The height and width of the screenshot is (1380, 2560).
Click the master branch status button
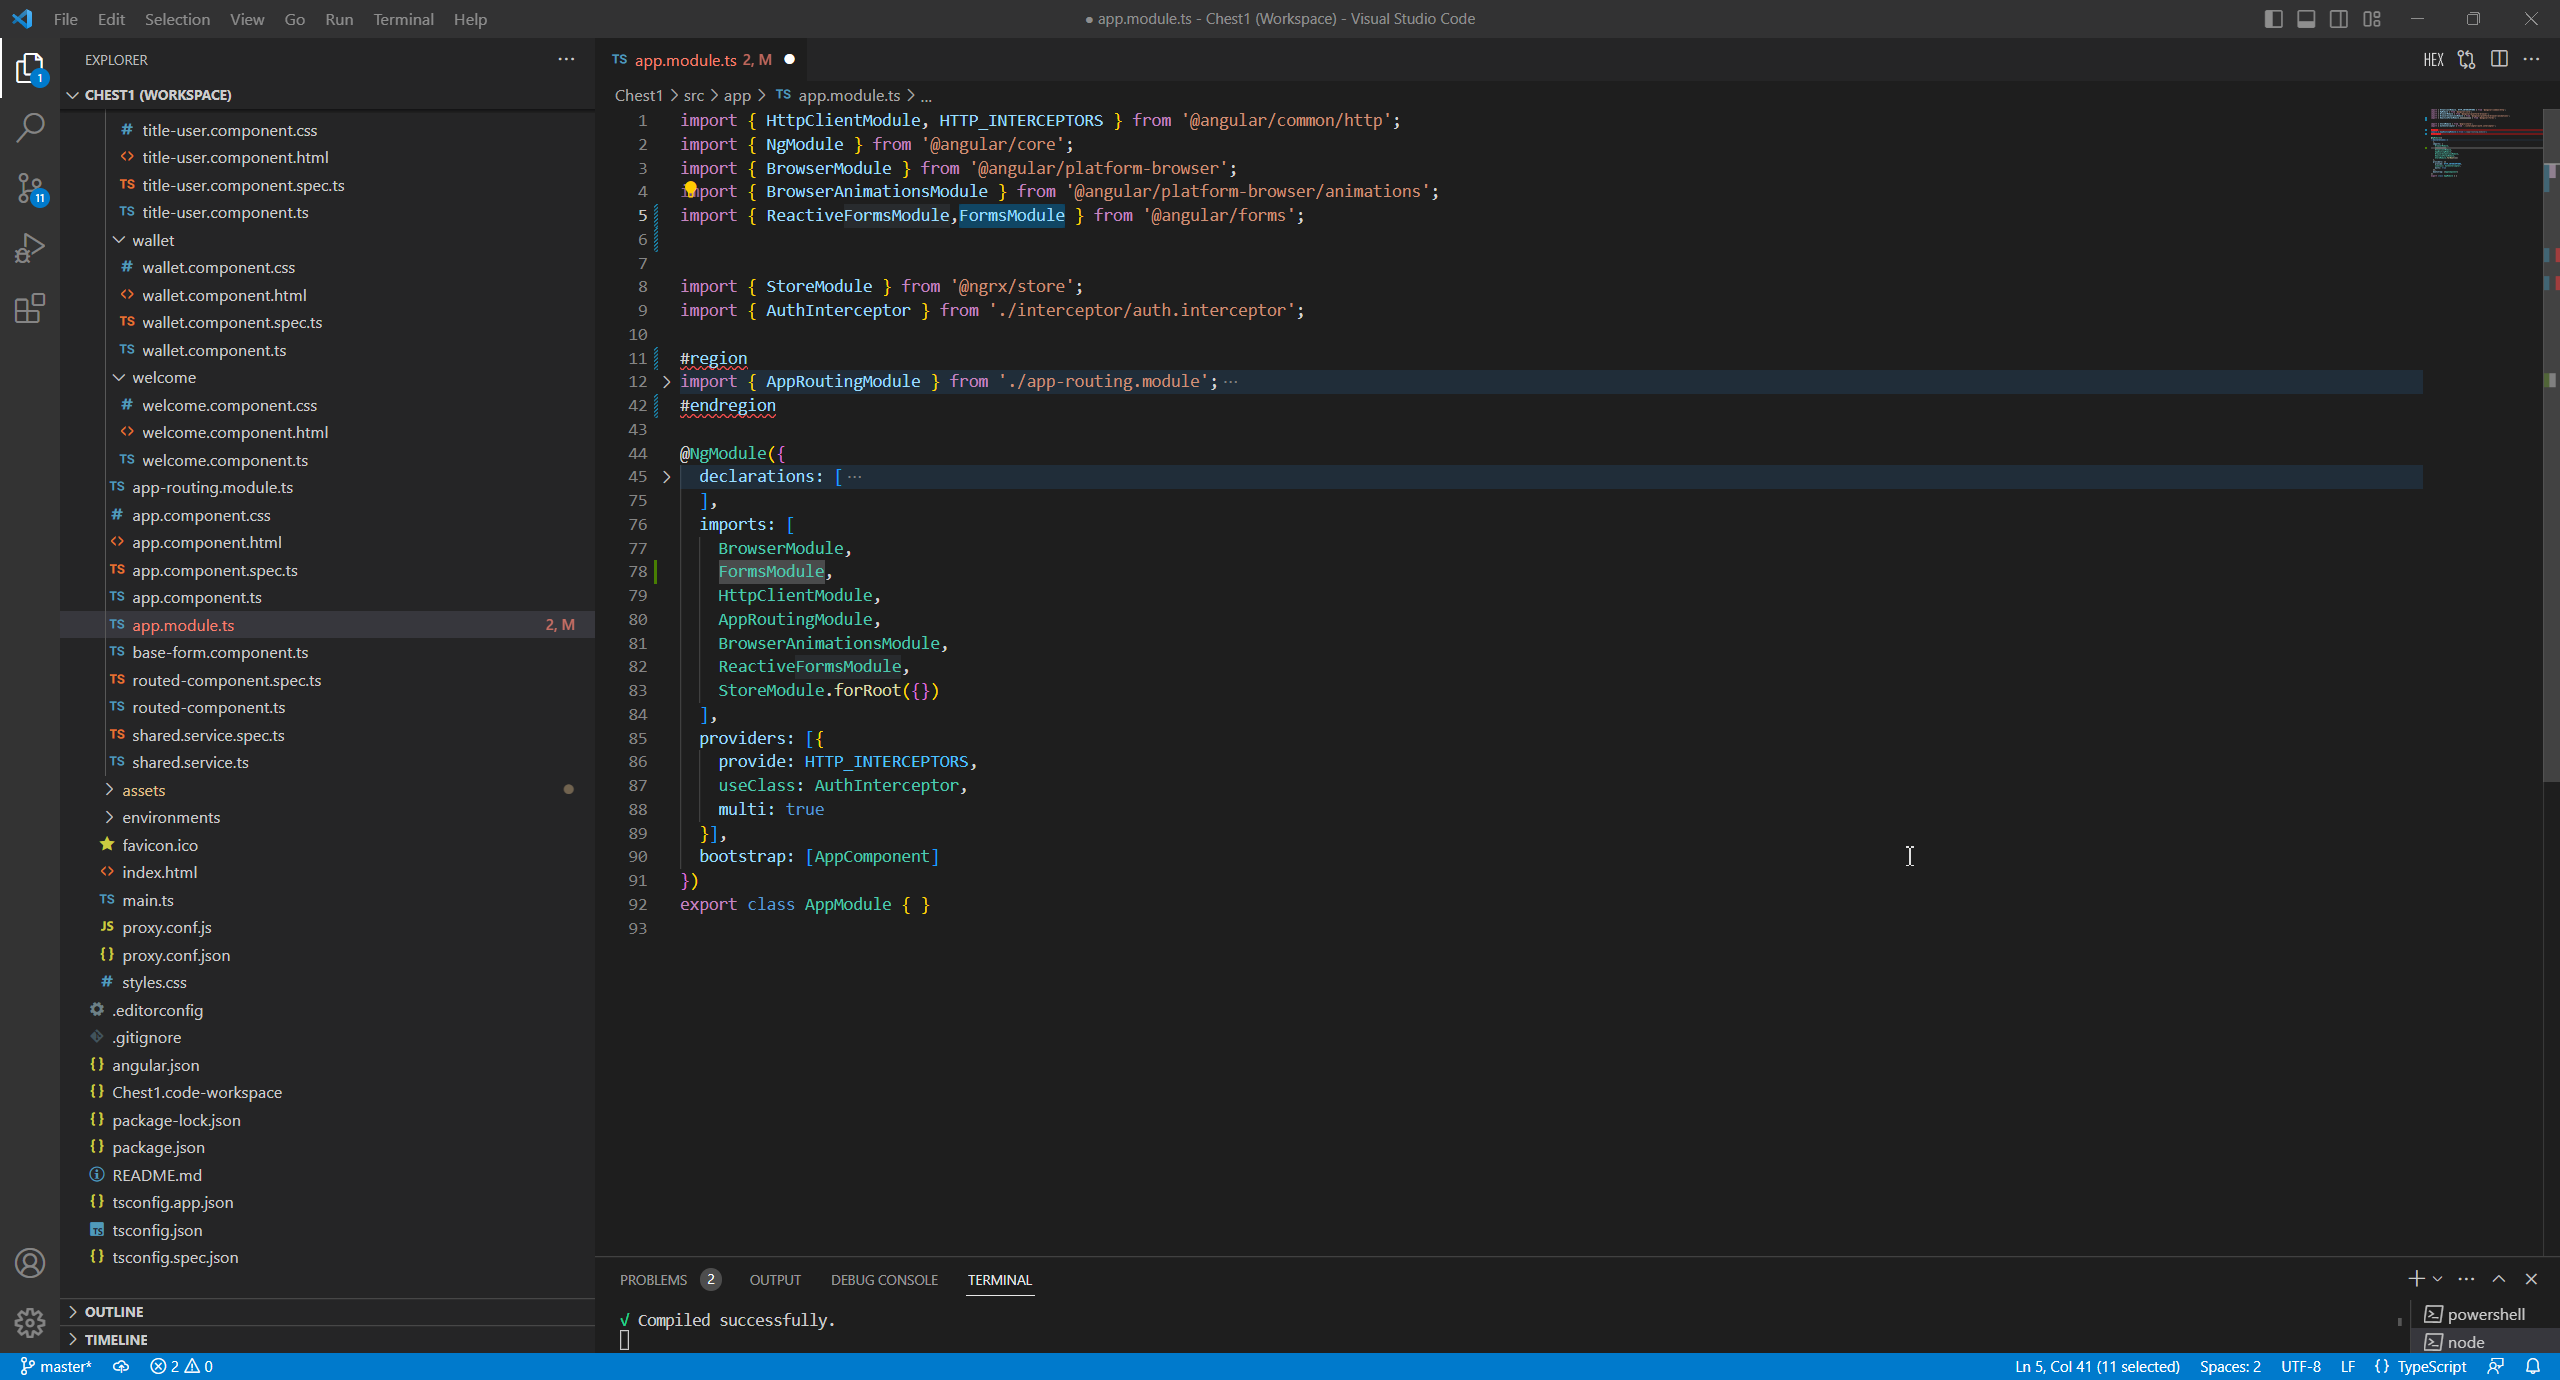[x=56, y=1366]
